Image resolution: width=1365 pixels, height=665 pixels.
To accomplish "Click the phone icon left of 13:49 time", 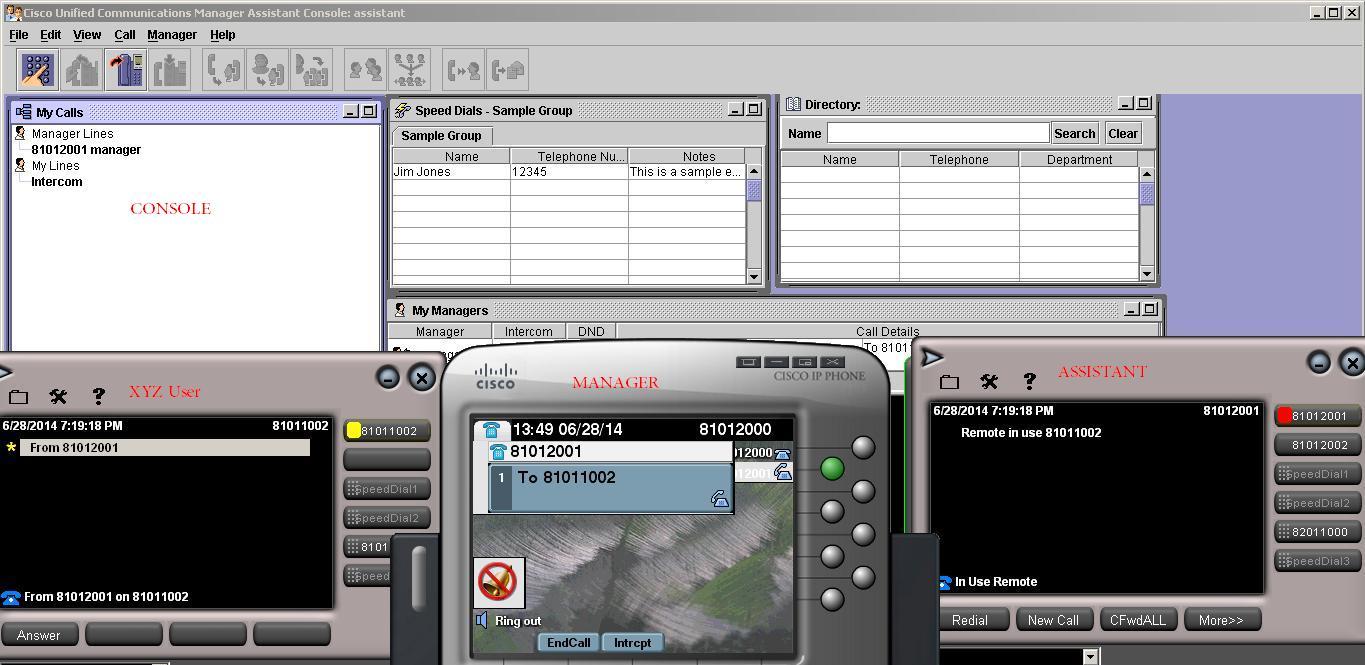I will [491, 429].
